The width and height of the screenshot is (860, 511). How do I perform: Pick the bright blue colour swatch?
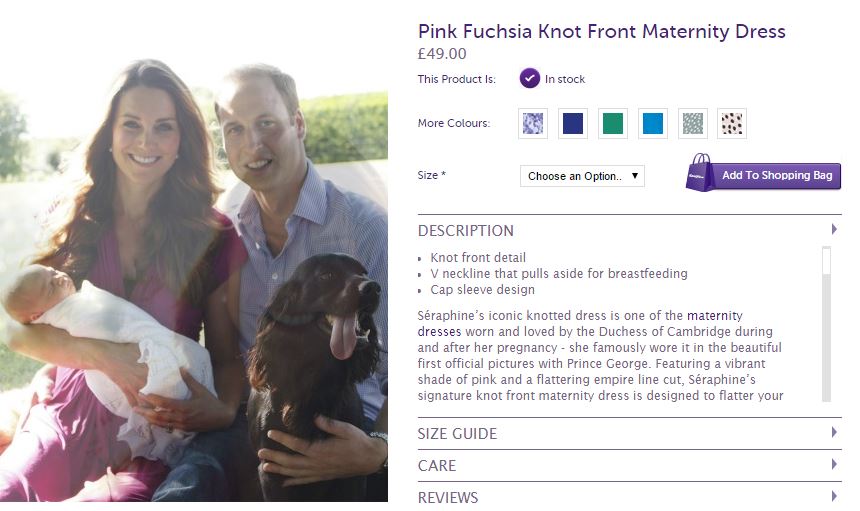[652, 124]
